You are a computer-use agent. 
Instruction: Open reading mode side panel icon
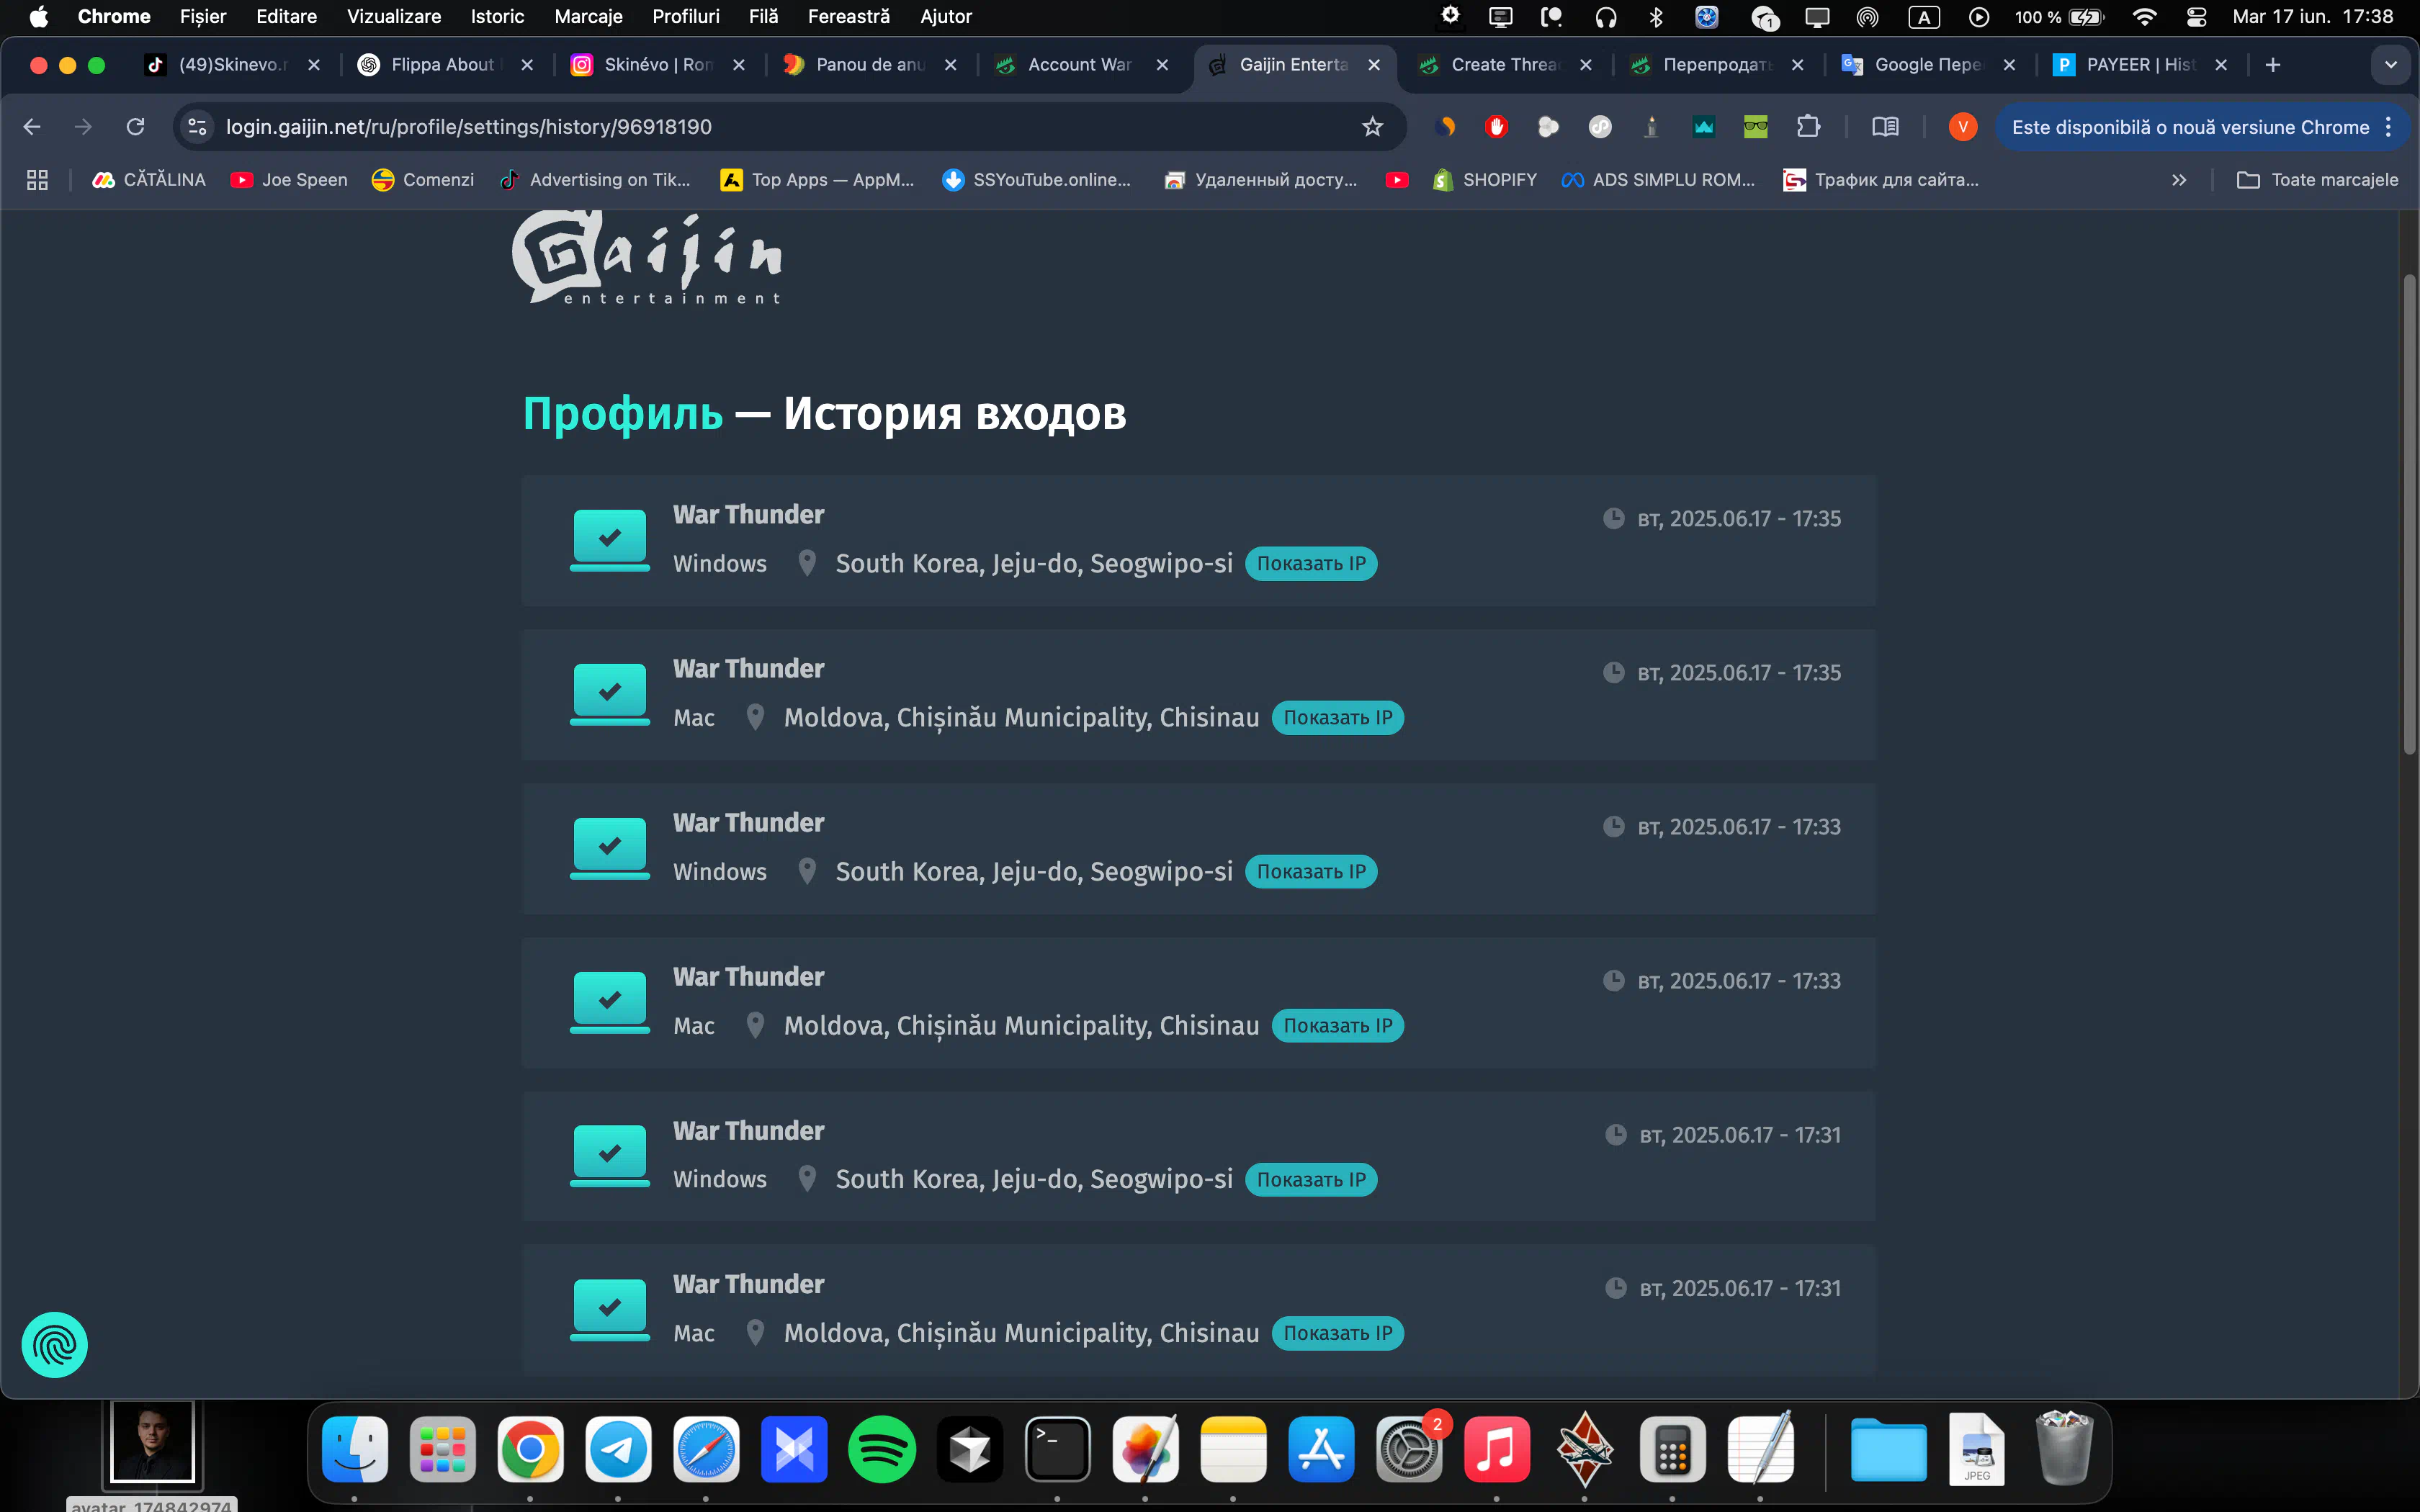click(x=1885, y=127)
